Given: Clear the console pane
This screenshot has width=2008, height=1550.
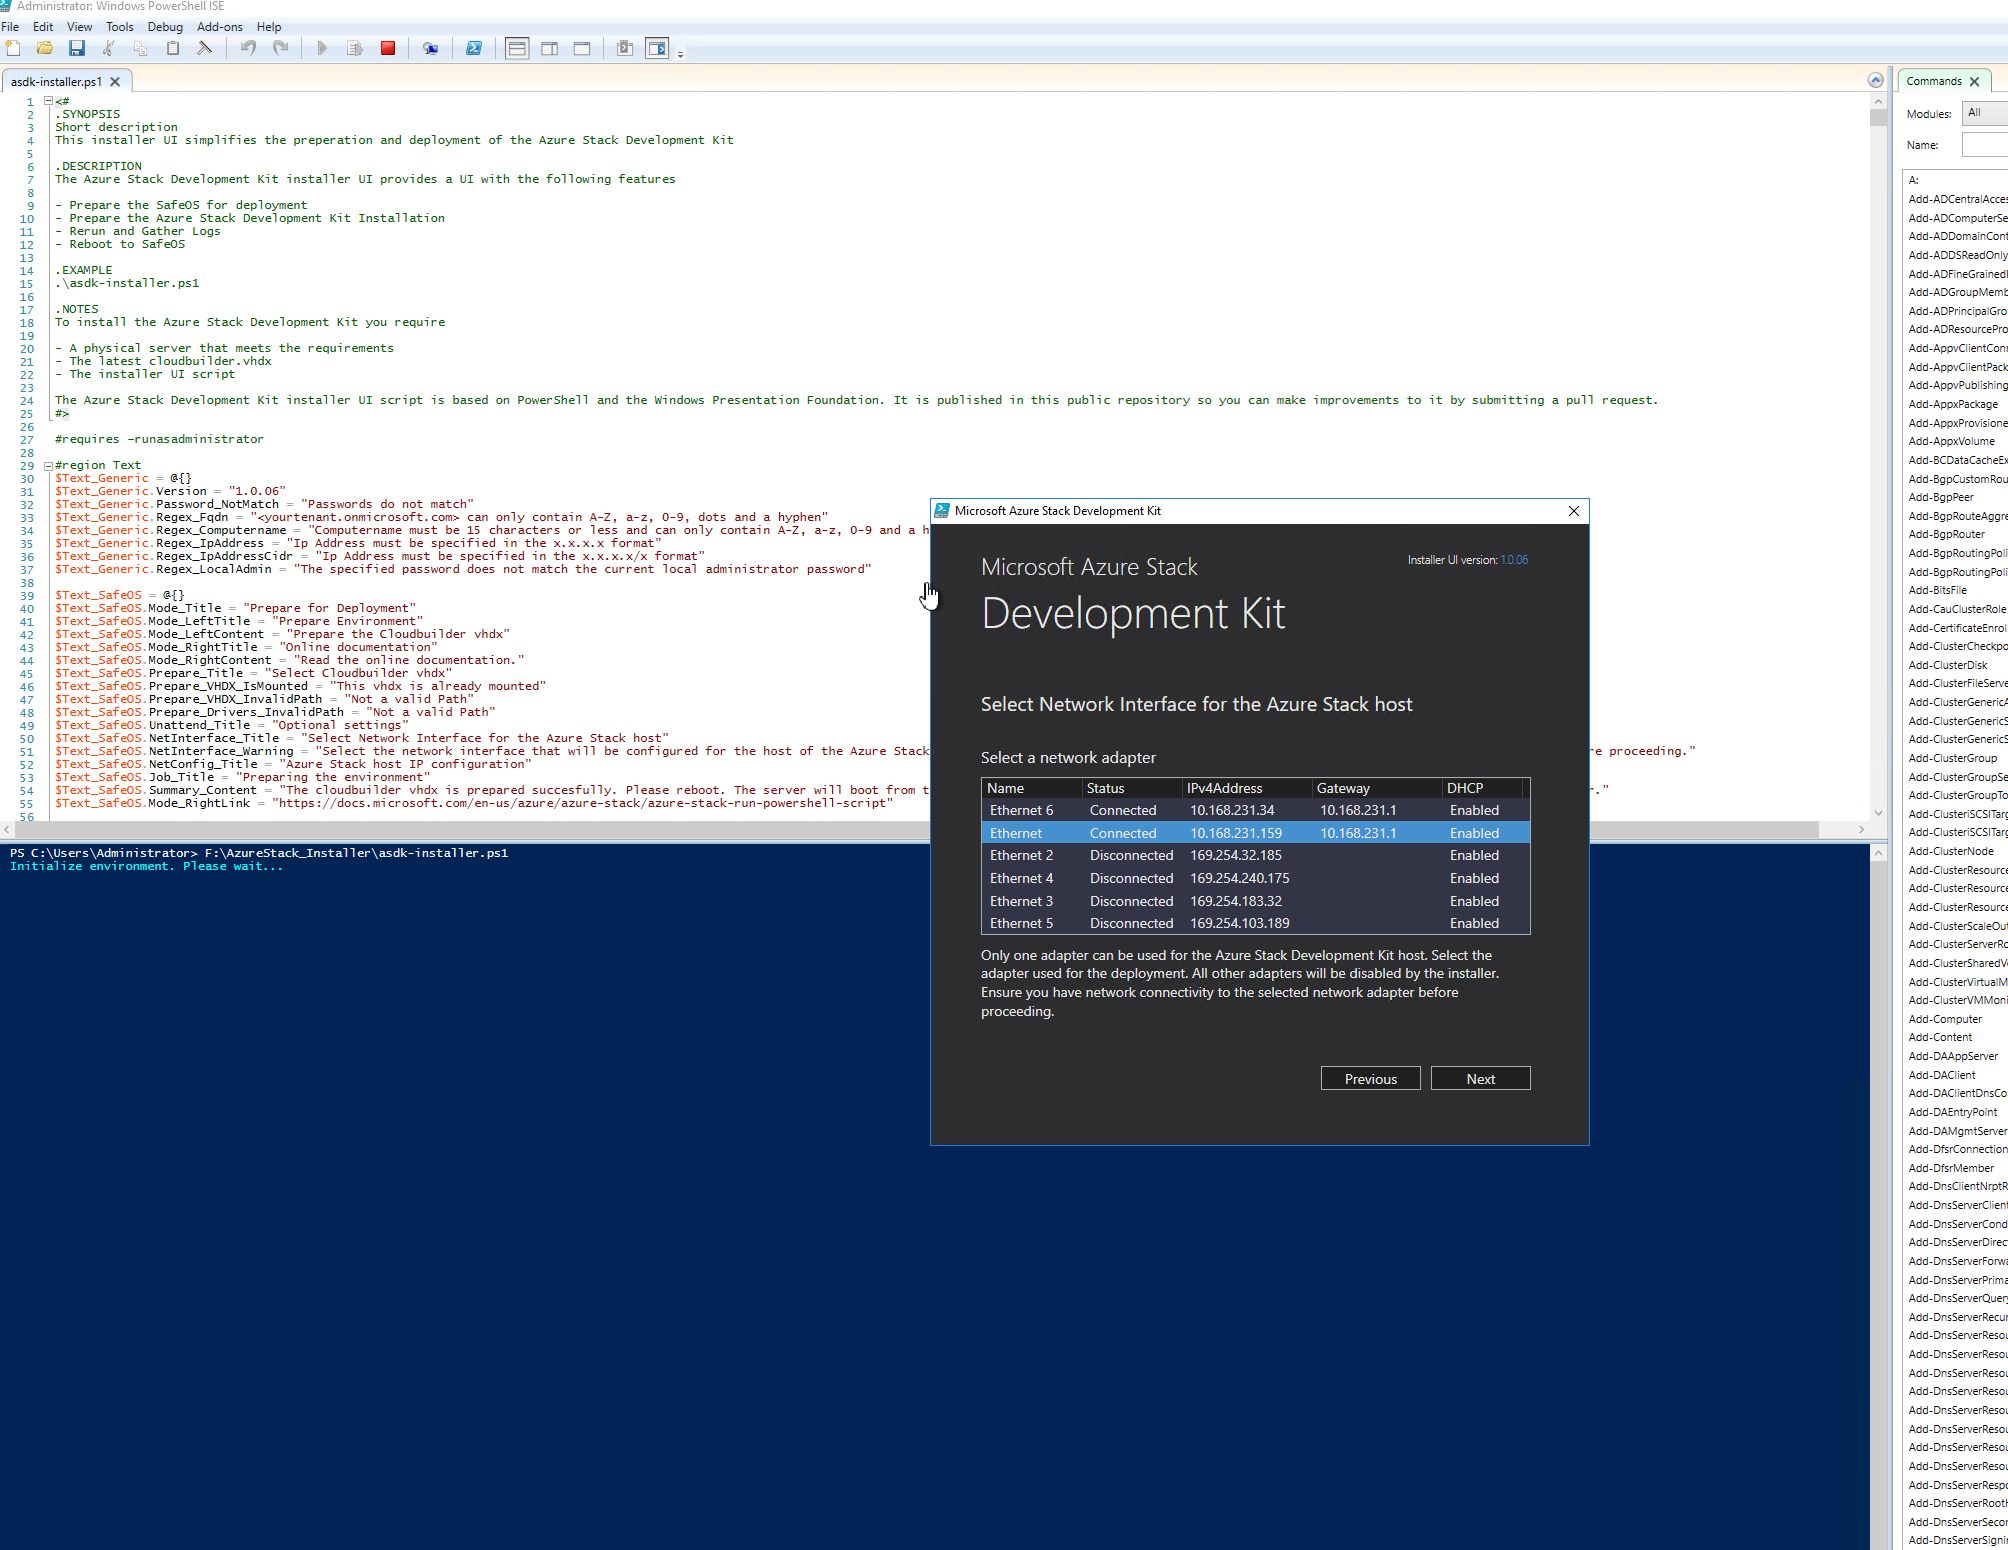Looking at the screenshot, I should (x=205, y=48).
